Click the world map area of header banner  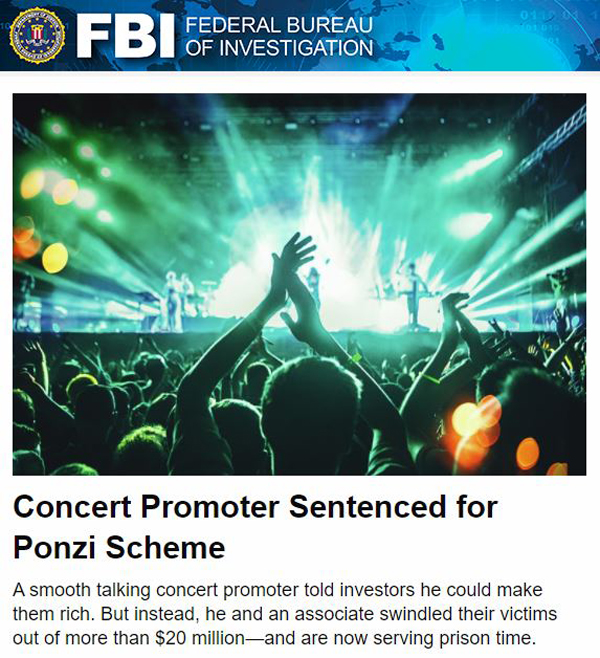pos(483,35)
